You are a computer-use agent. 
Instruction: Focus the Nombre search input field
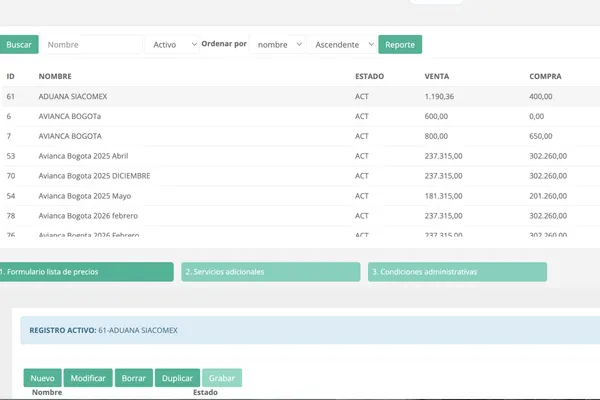tap(92, 44)
